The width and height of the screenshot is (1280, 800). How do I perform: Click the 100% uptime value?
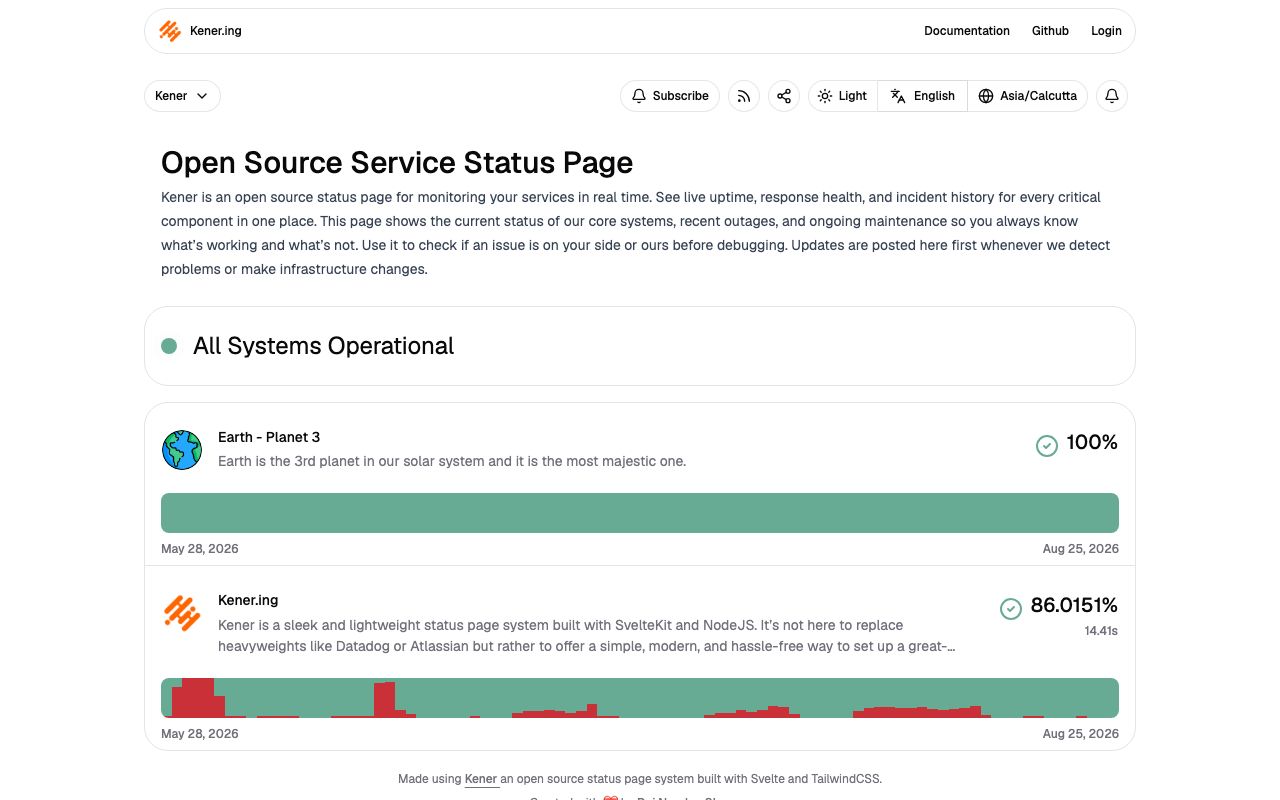pos(1092,442)
